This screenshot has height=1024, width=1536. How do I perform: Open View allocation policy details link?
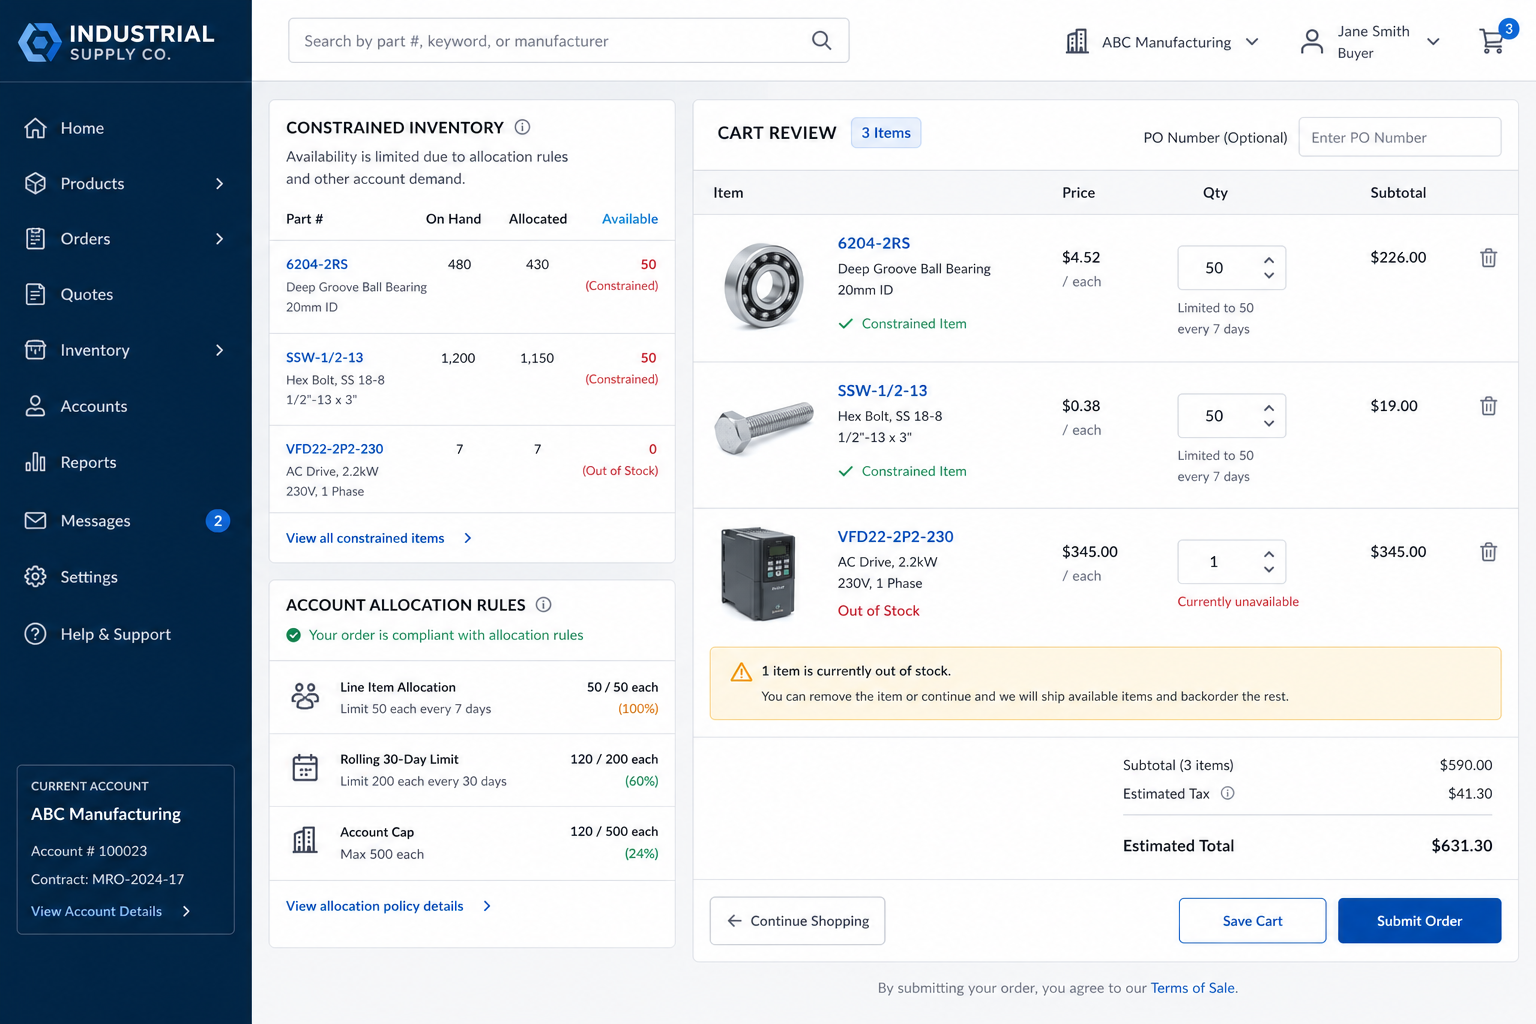[x=389, y=906]
